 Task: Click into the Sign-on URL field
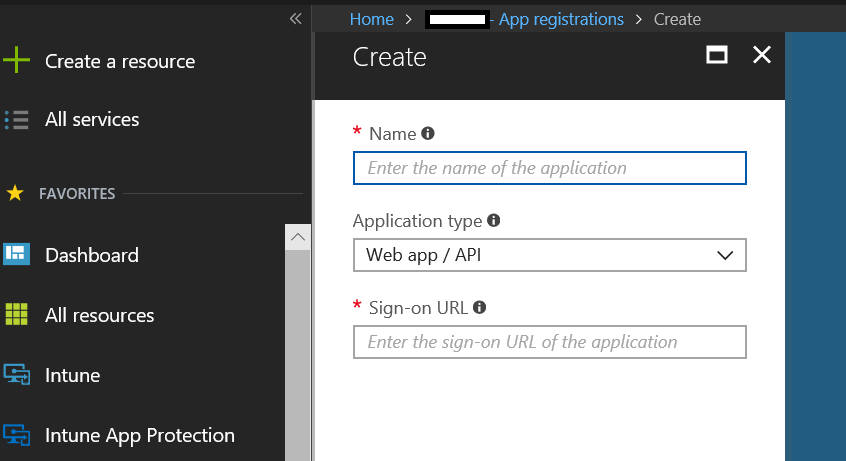point(549,342)
